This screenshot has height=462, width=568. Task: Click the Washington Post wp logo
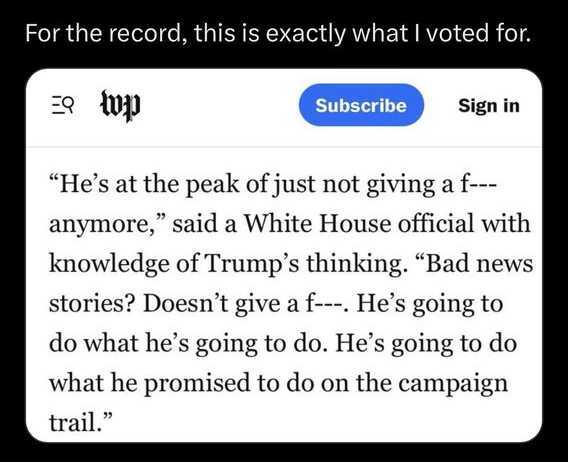(x=120, y=105)
